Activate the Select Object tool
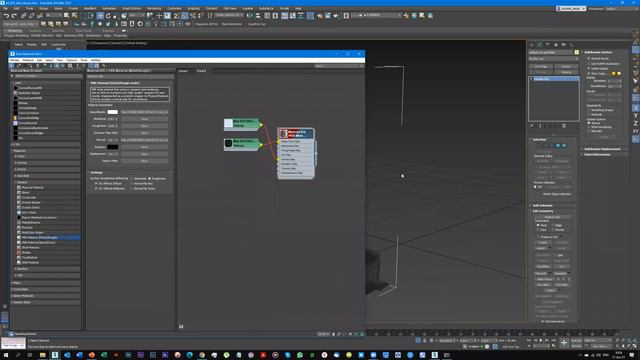640x360 pixels. [x=67, y=16]
